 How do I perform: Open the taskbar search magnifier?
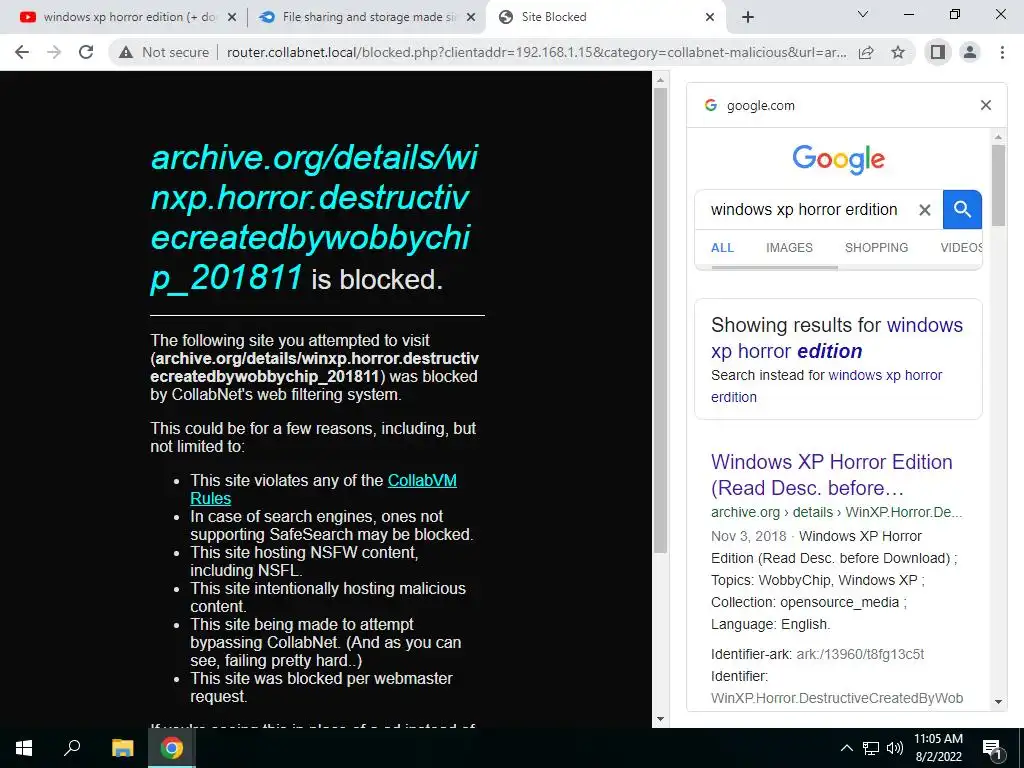[72, 748]
